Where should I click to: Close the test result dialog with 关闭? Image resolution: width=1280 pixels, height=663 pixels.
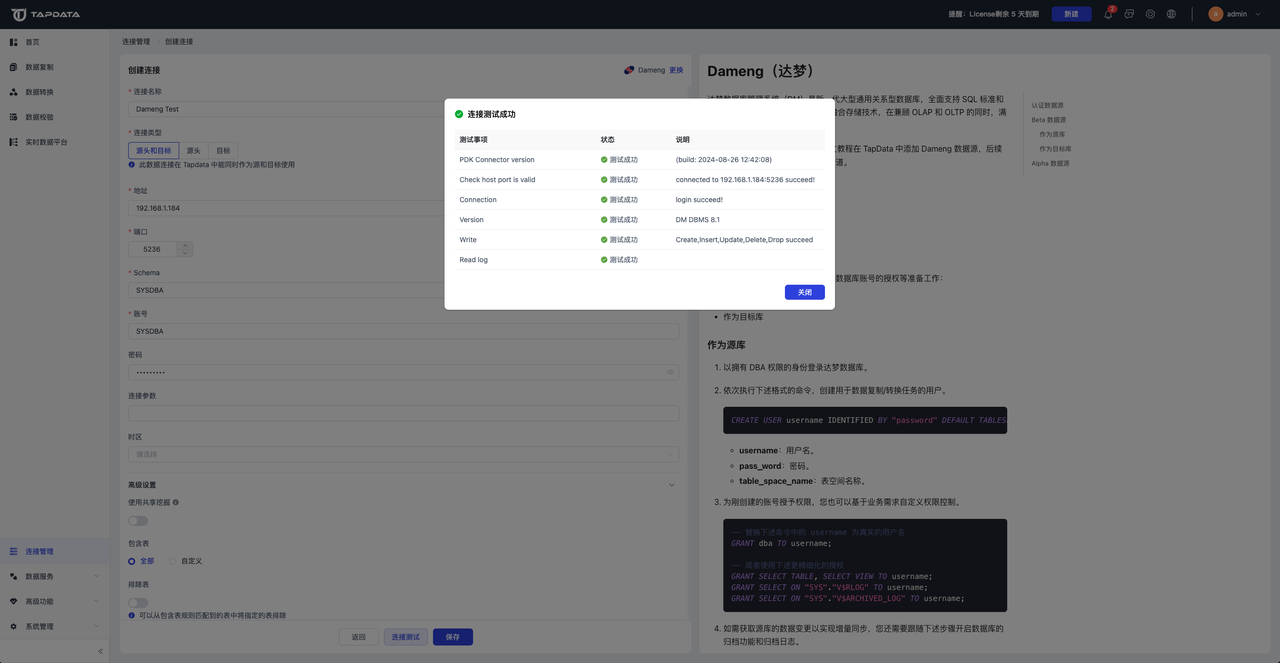coord(805,292)
